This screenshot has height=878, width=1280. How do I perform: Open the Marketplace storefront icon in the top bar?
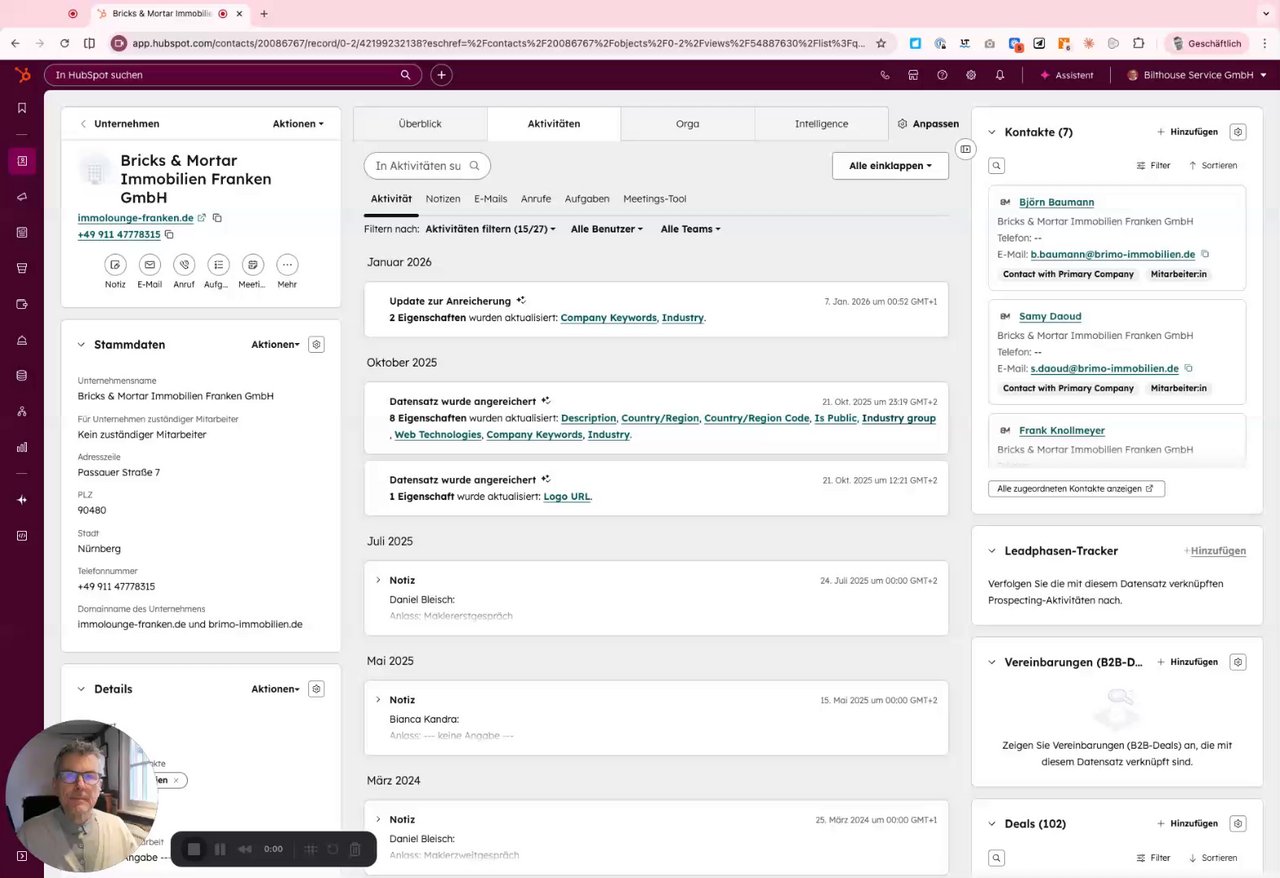point(913,75)
